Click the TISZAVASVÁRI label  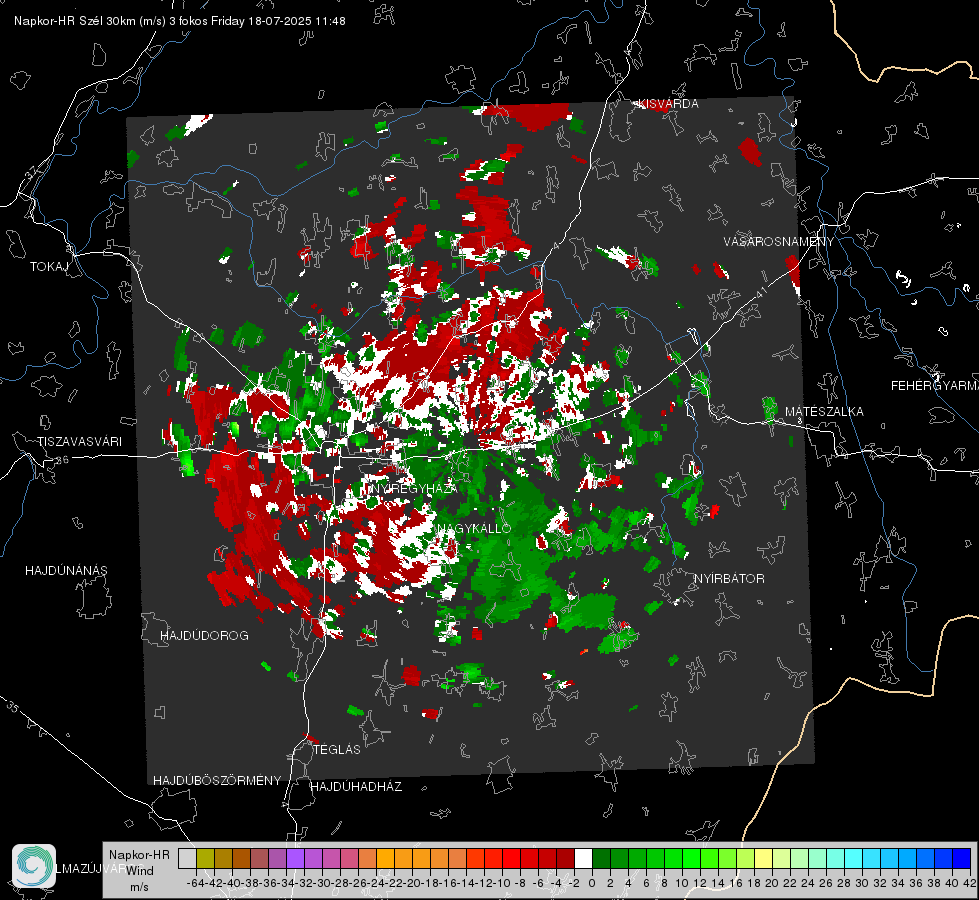79,442
